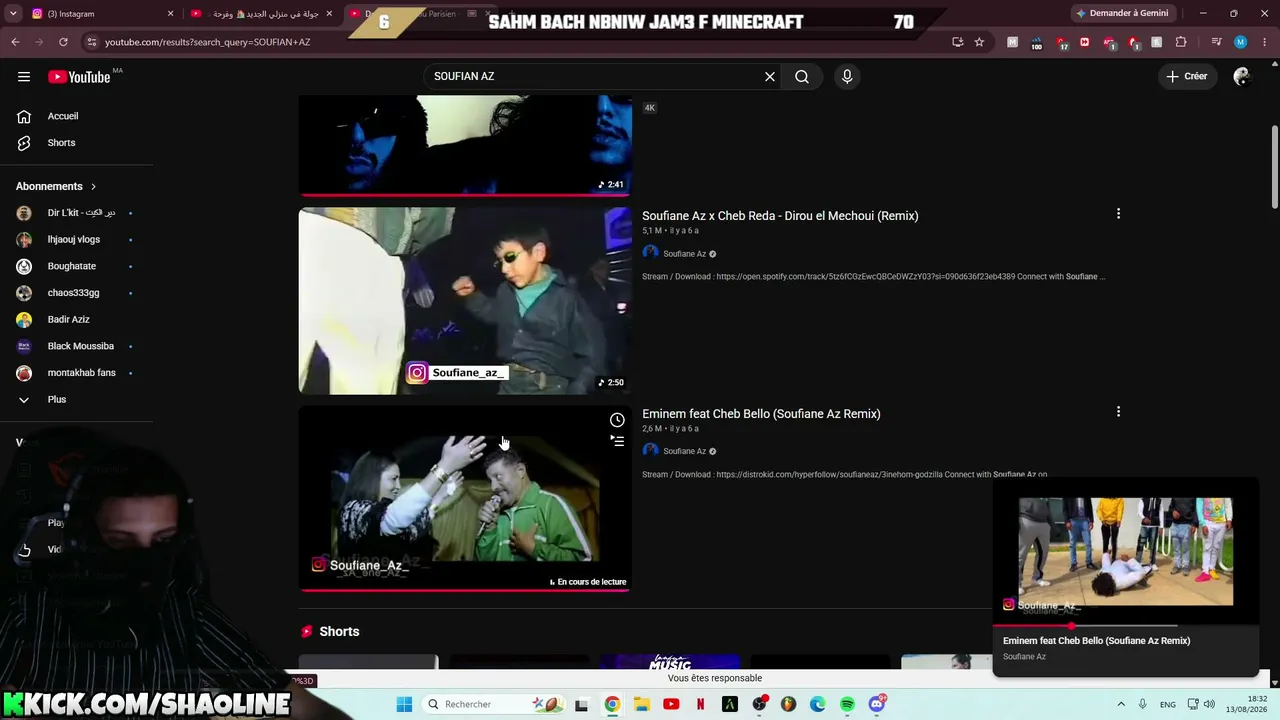Viewport: 1280px width, 720px height.
Task: Add Eminem remix to queue icon
Action: [617, 441]
